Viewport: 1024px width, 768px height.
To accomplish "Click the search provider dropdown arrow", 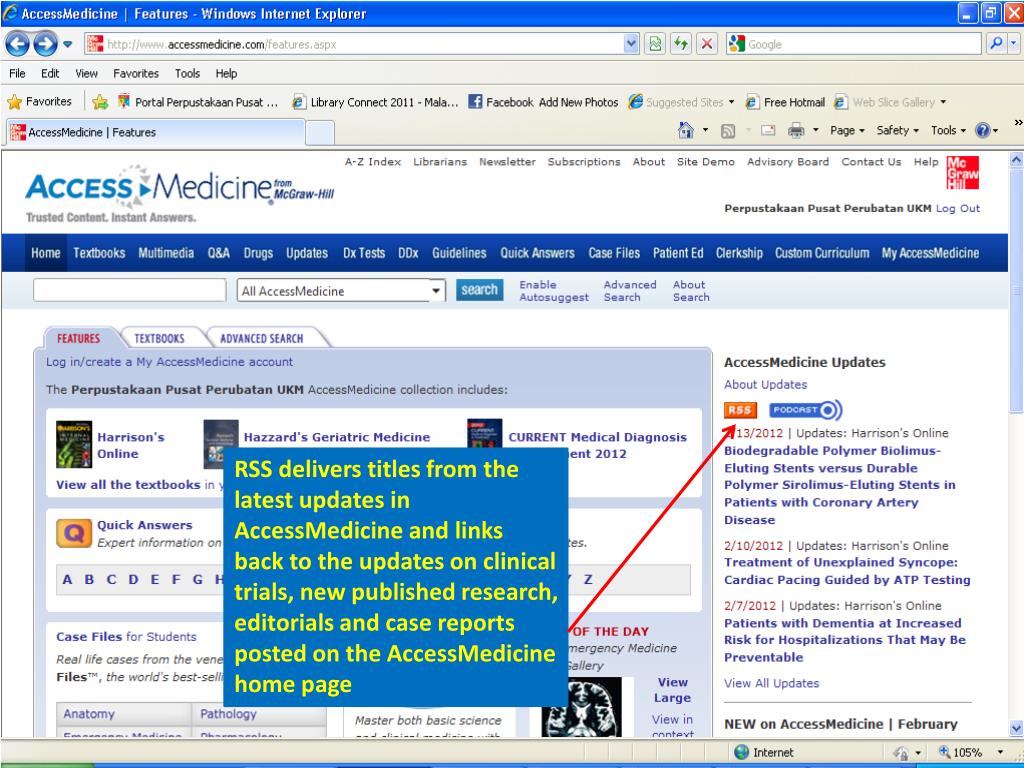I will [x=1014, y=44].
